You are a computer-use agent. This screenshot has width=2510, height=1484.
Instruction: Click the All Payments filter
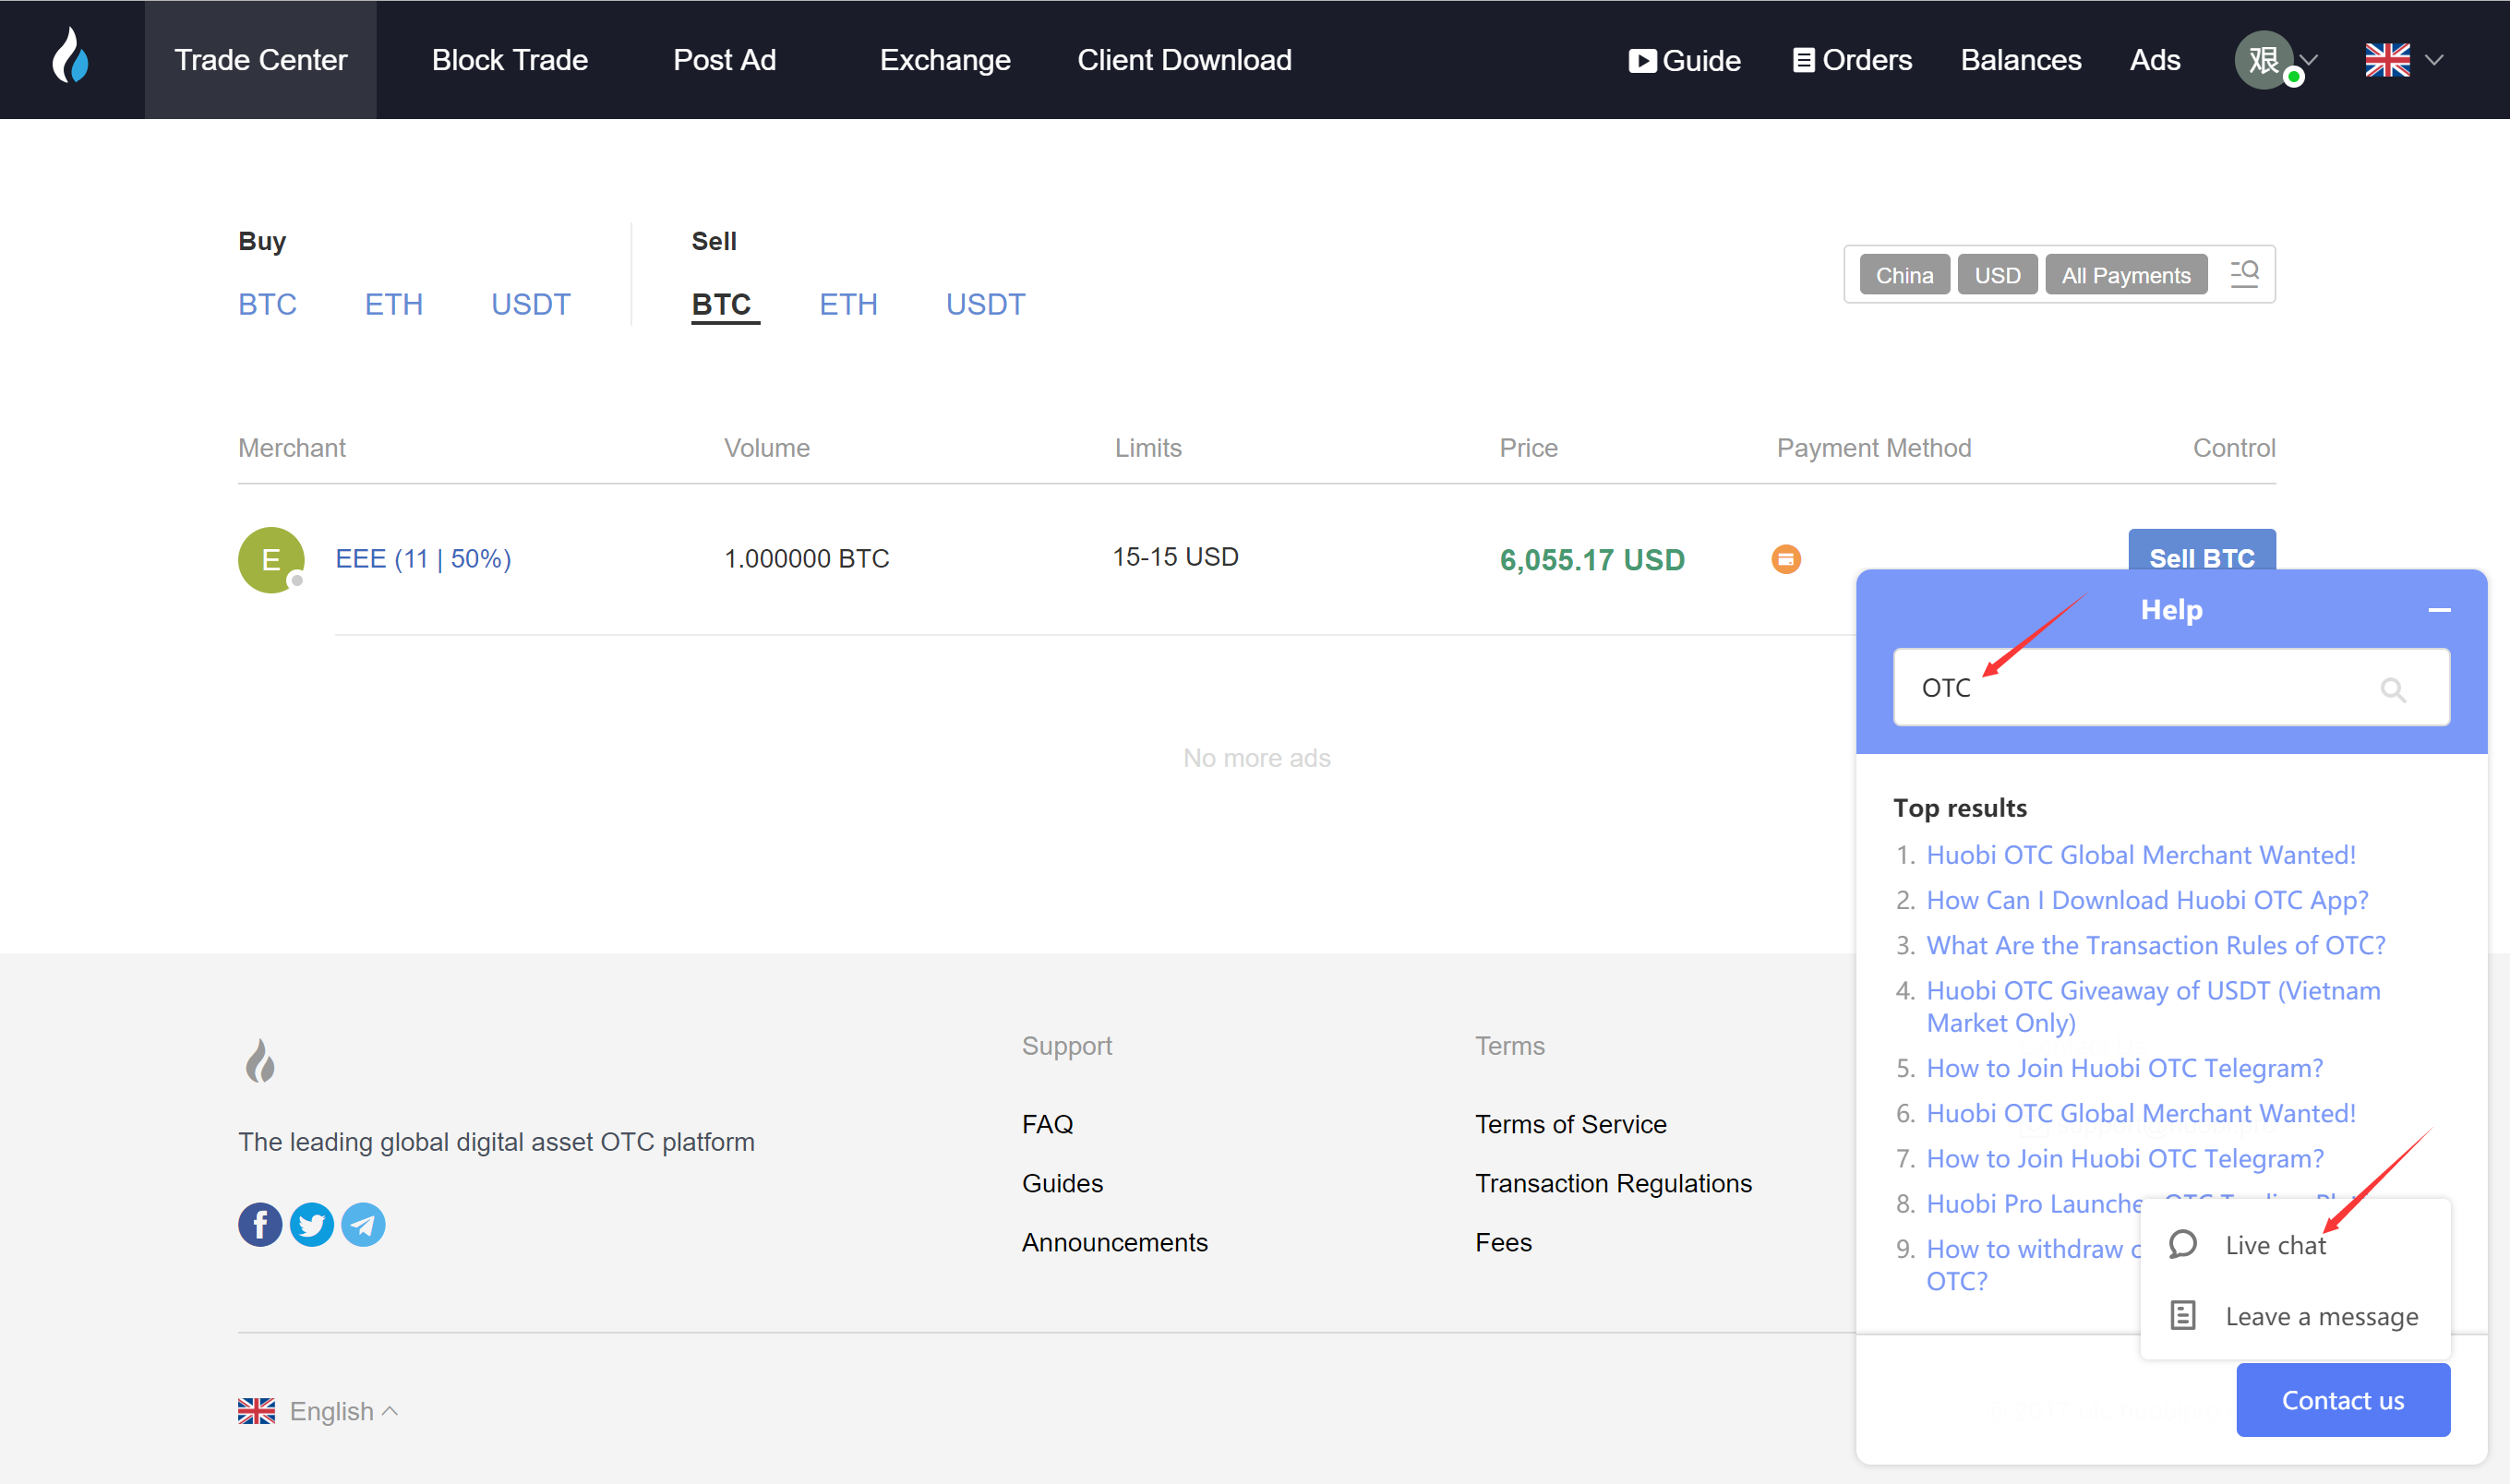tap(2126, 275)
